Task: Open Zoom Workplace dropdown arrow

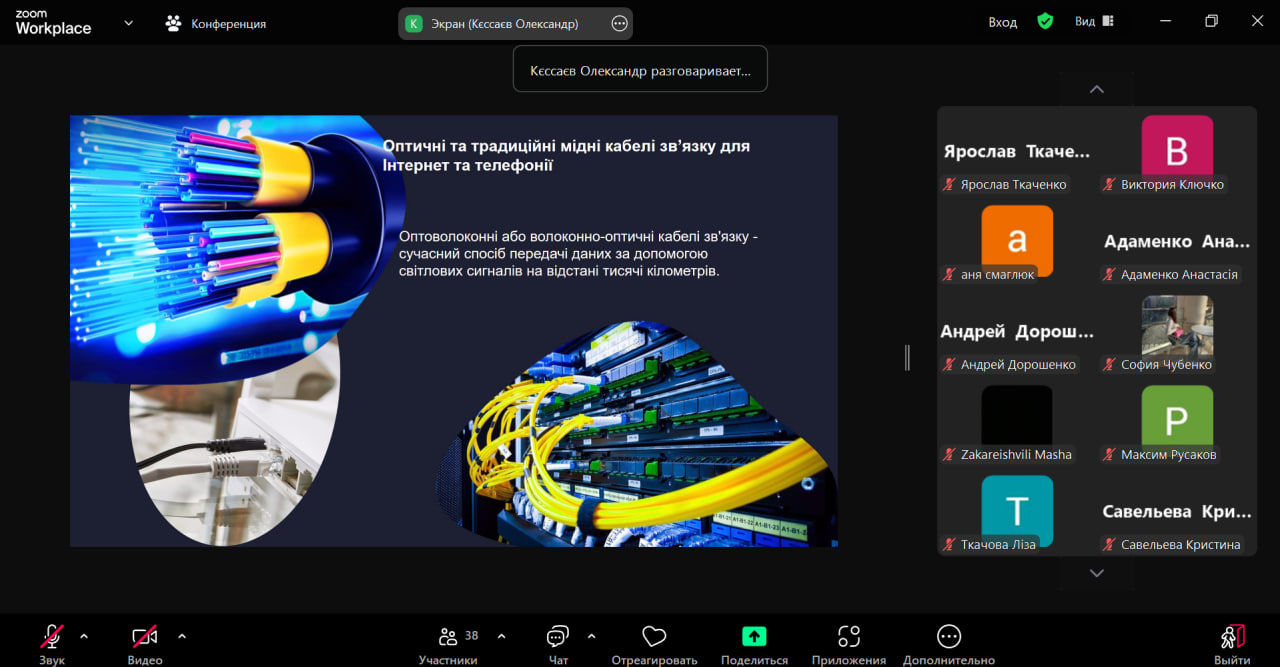Action: pos(128,23)
